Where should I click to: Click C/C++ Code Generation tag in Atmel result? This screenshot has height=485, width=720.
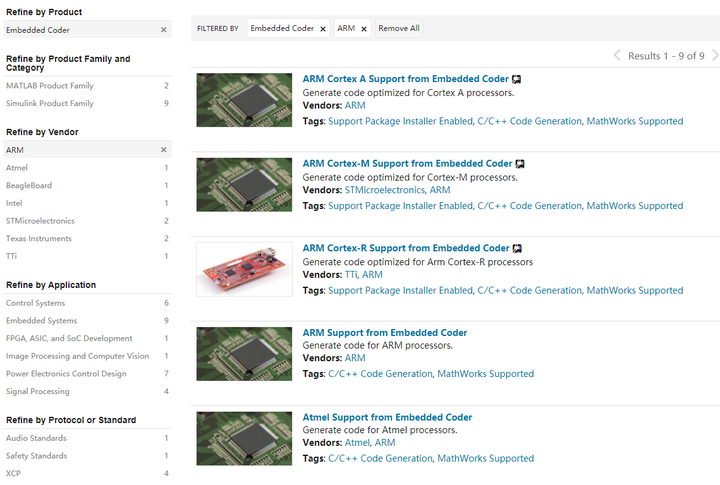click(x=380, y=458)
